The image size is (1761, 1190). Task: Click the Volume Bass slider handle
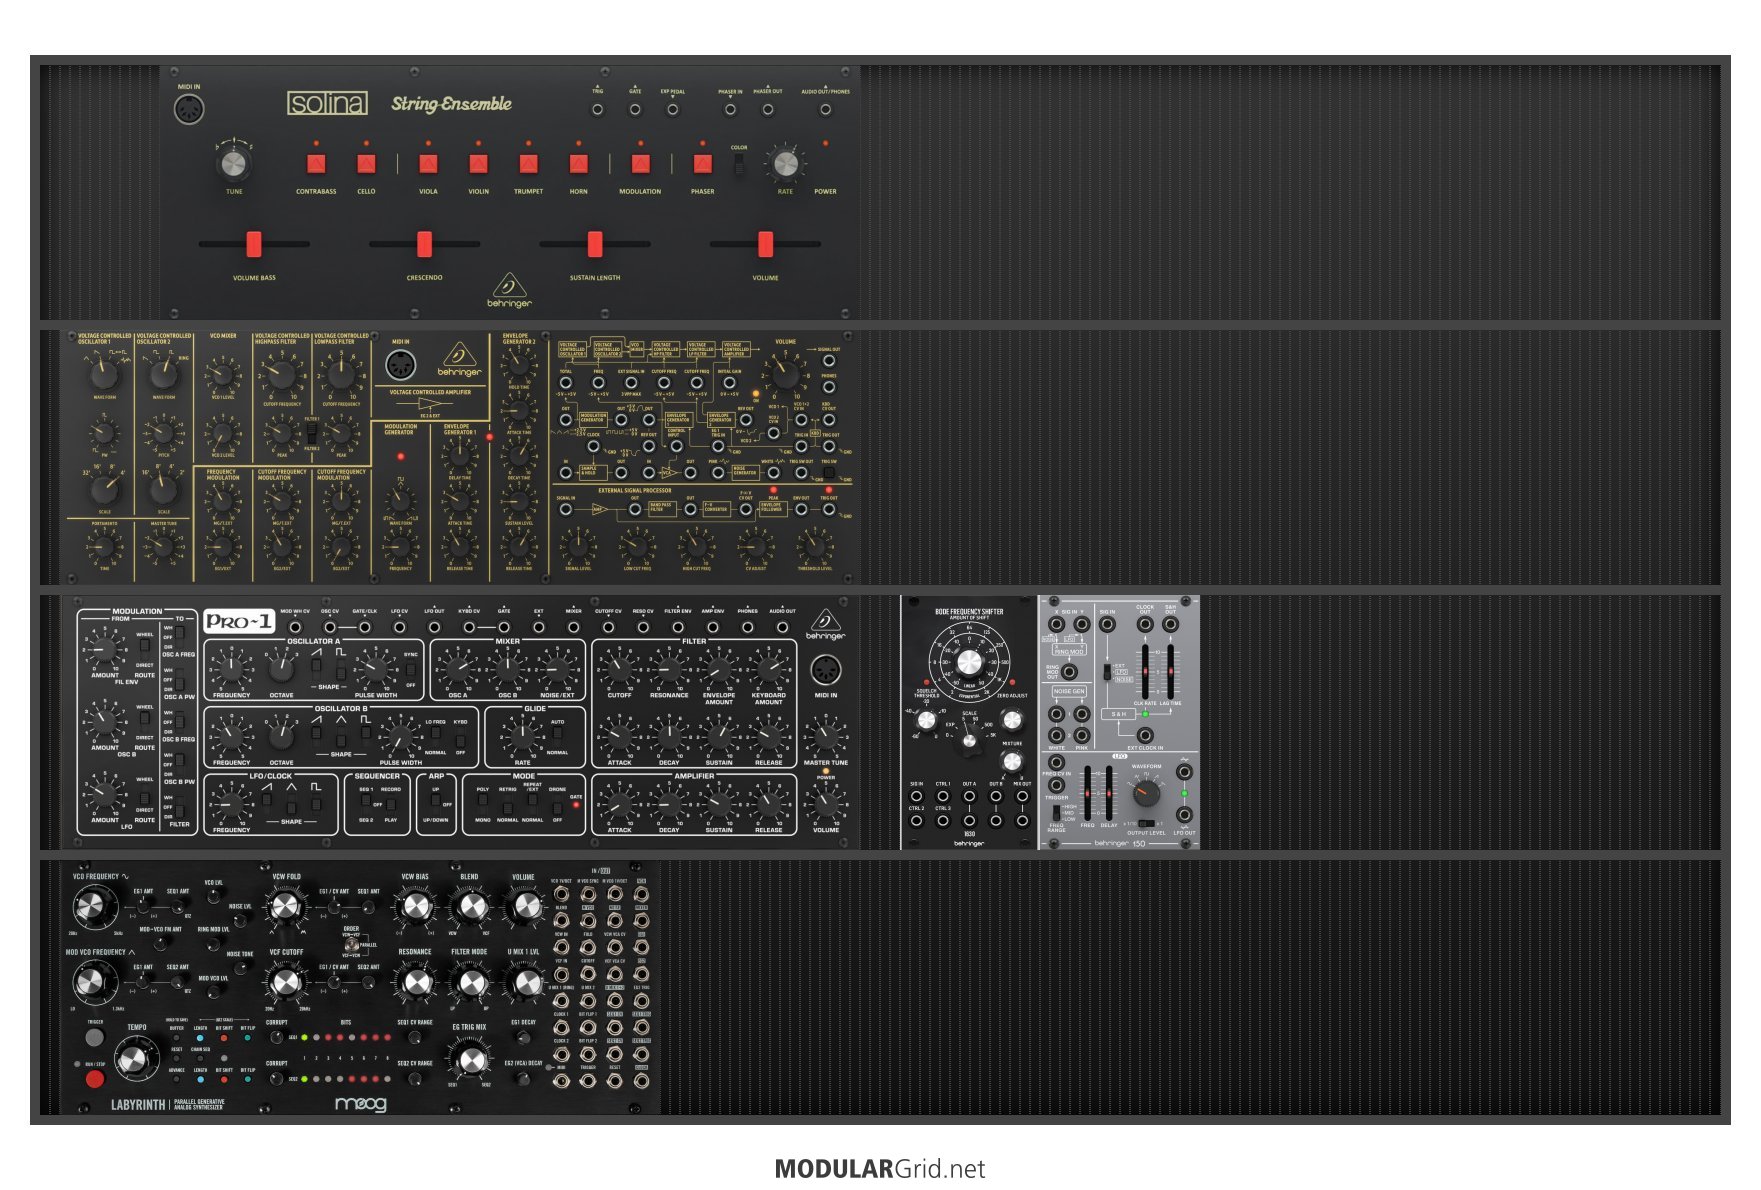pos(254,244)
